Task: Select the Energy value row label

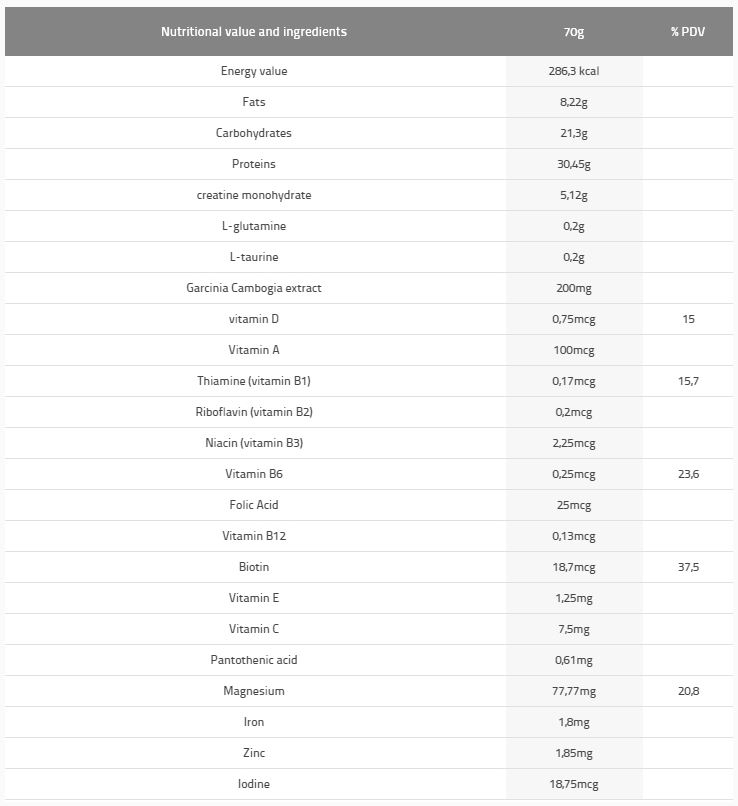Action: [254, 71]
